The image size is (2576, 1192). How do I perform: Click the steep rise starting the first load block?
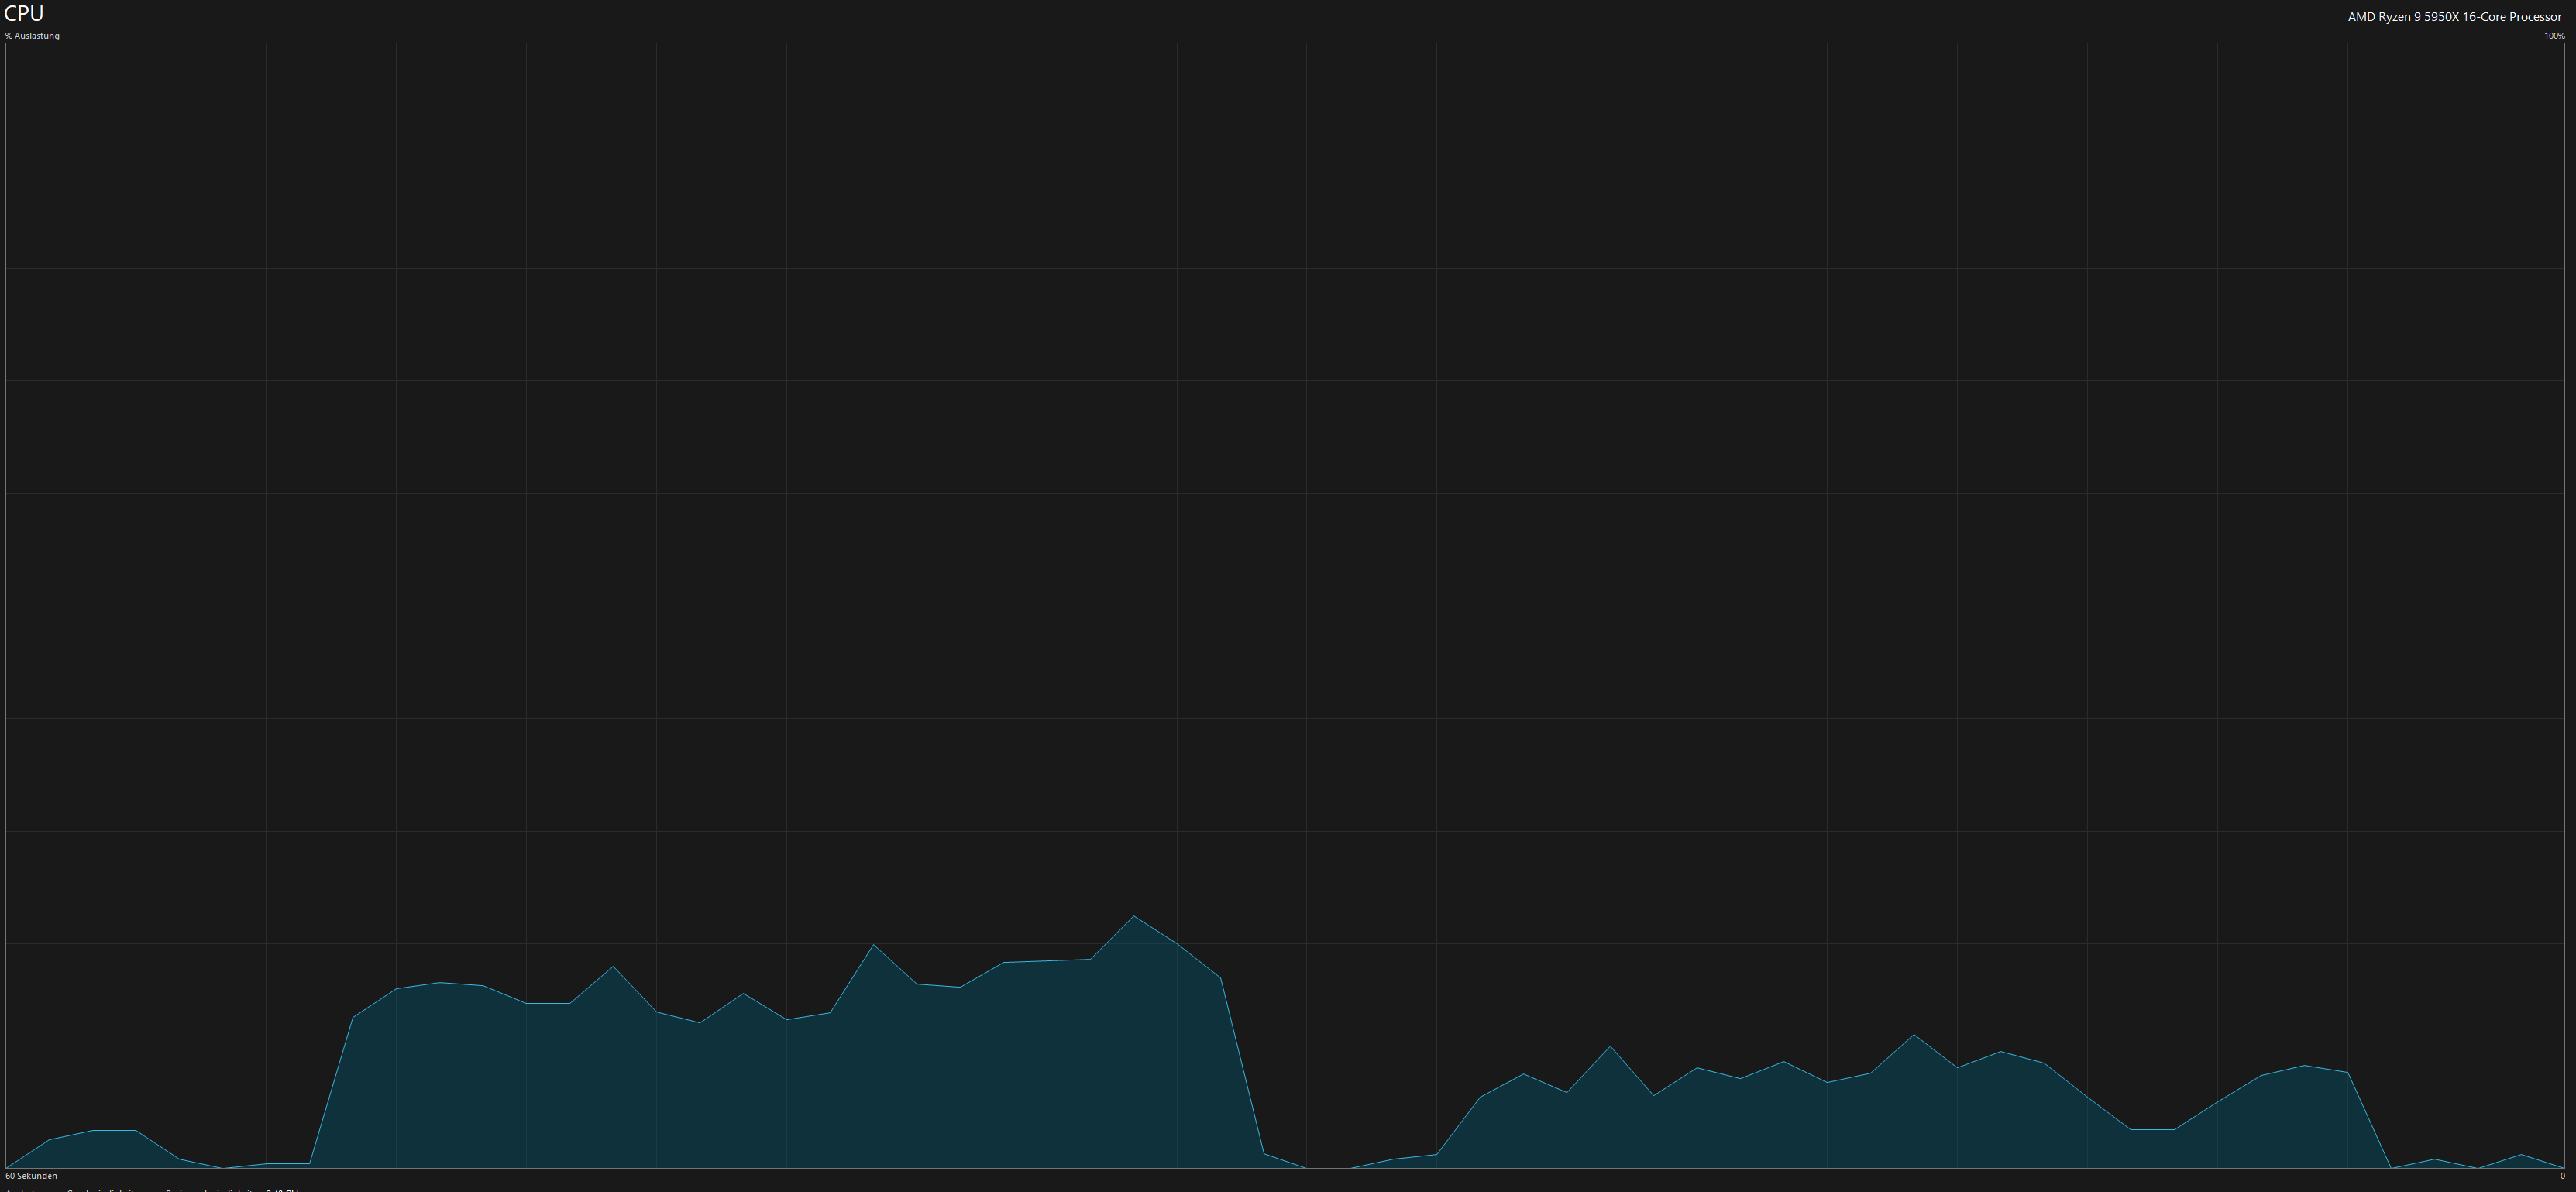pos(331,1090)
